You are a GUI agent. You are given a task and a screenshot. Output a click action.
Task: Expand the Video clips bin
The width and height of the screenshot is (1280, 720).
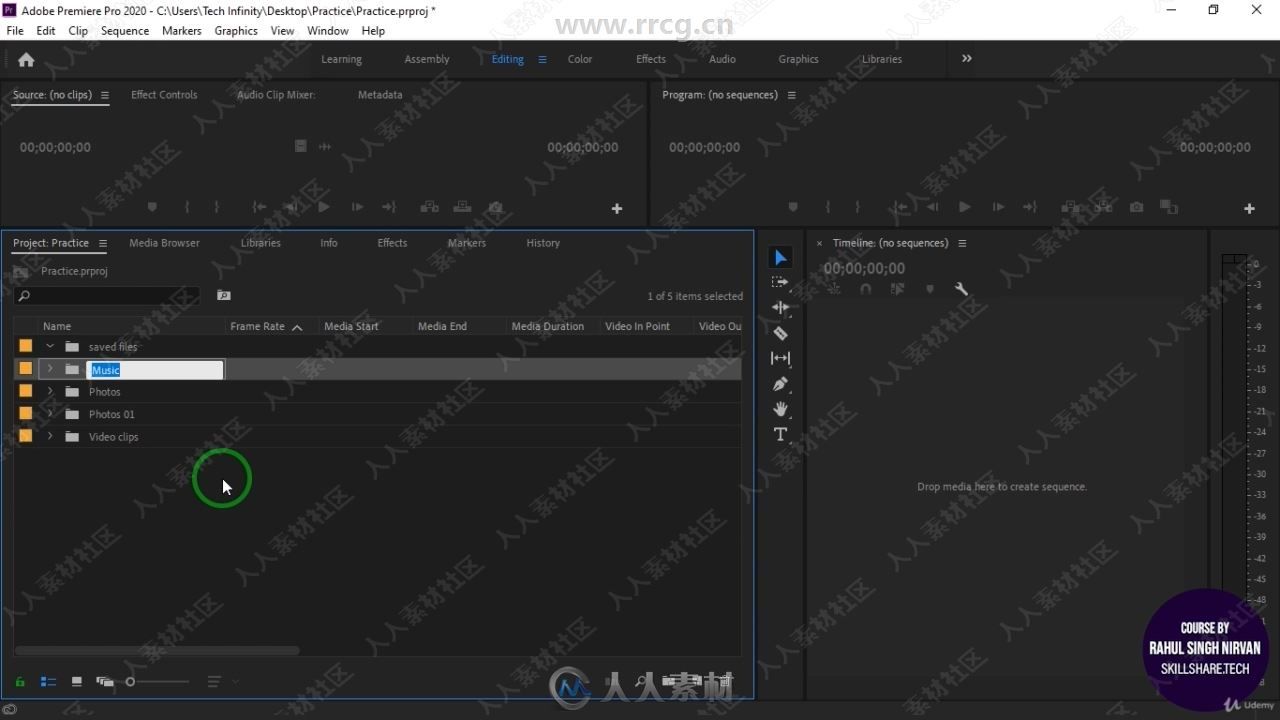50,437
